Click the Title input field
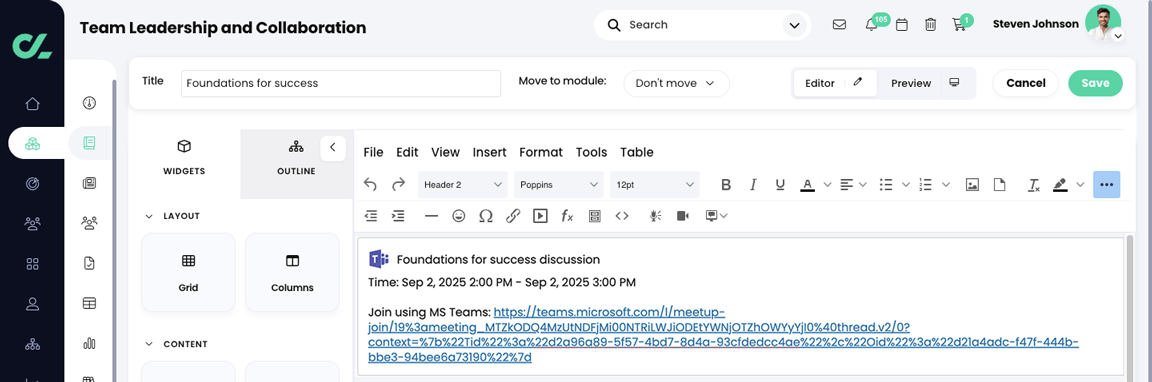Image resolution: width=1152 pixels, height=382 pixels. coord(341,83)
